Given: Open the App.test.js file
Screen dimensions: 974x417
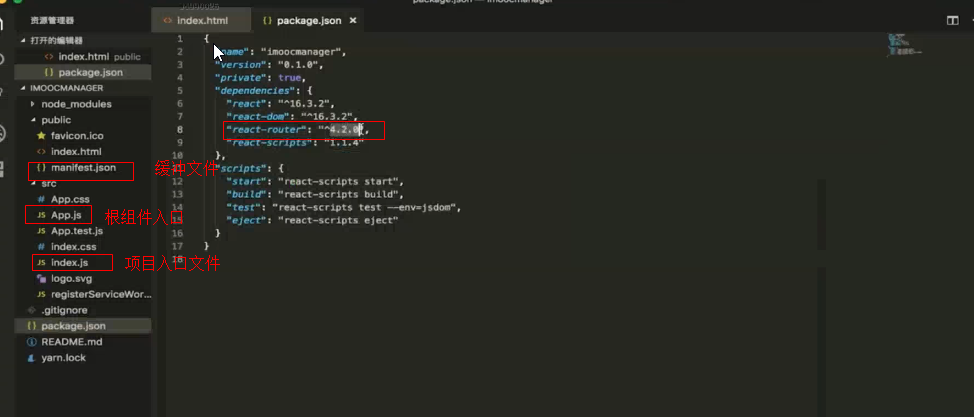Looking at the screenshot, I should (77, 231).
